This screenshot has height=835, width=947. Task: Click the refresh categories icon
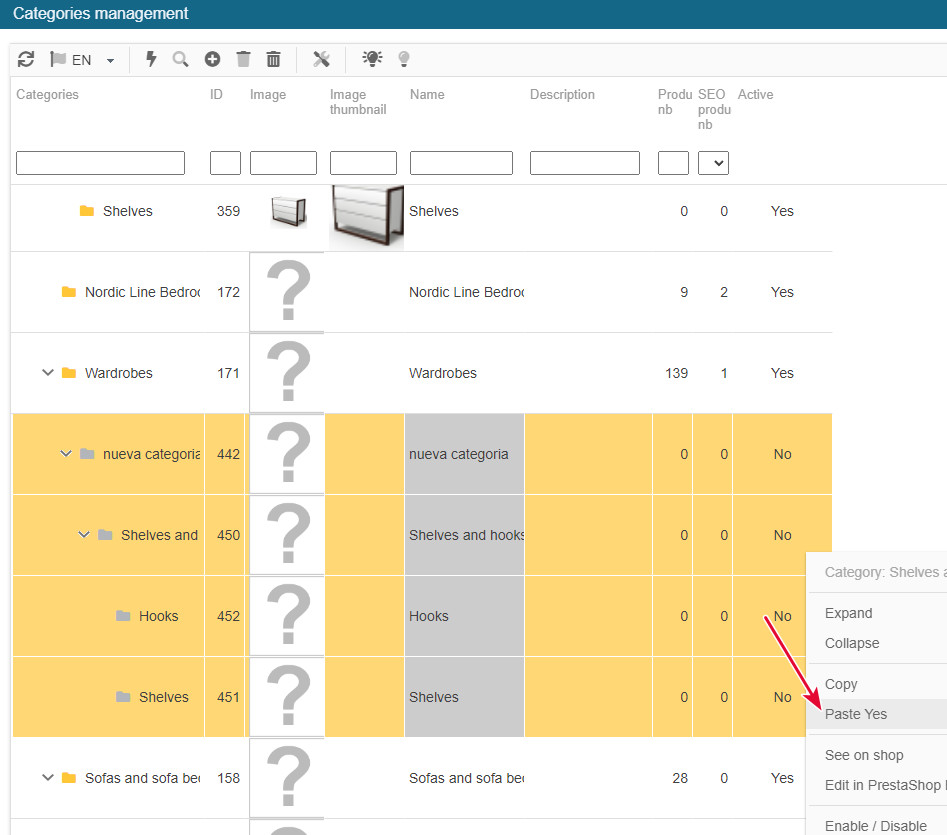coord(26,60)
